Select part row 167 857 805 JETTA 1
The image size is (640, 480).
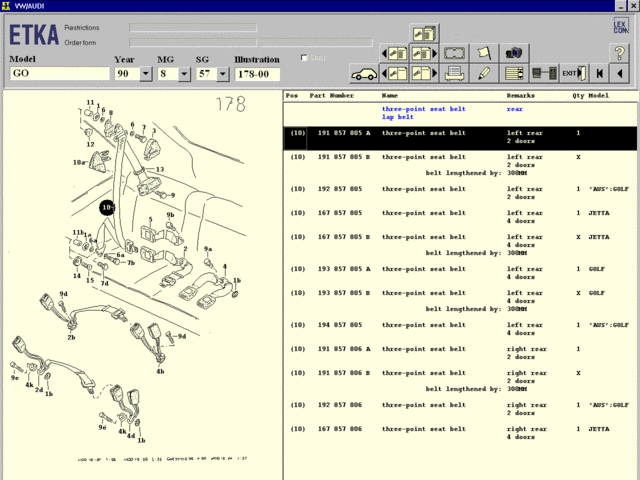click(x=460, y=217)
